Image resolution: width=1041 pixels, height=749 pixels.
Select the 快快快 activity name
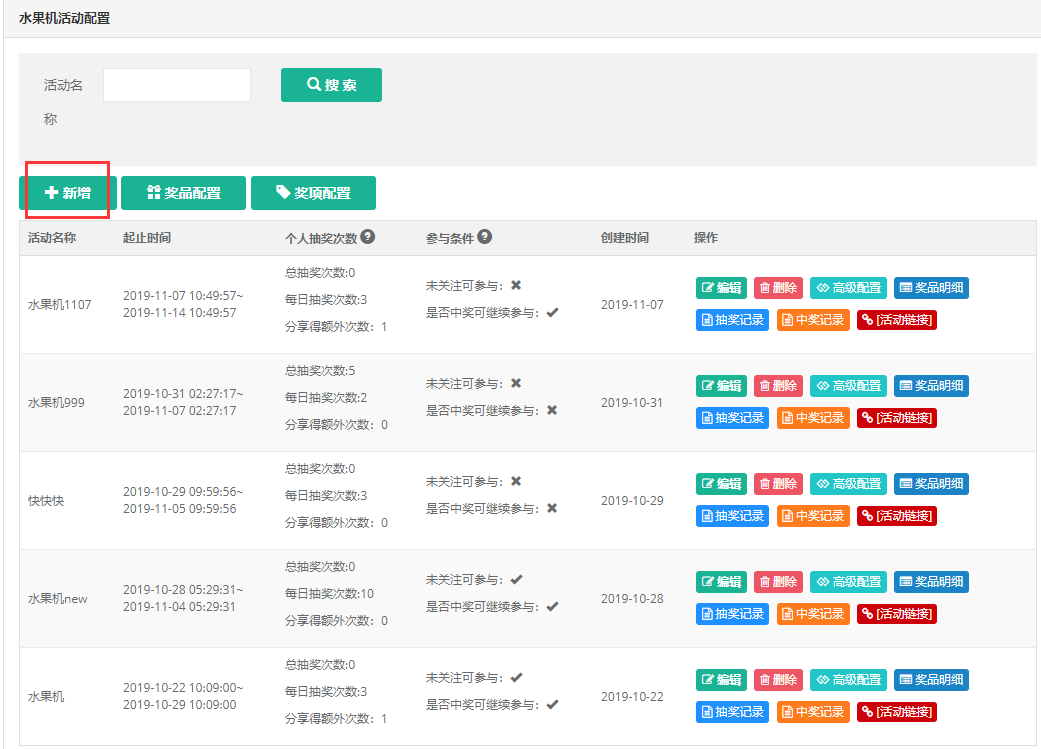click(x=46, y=501)
